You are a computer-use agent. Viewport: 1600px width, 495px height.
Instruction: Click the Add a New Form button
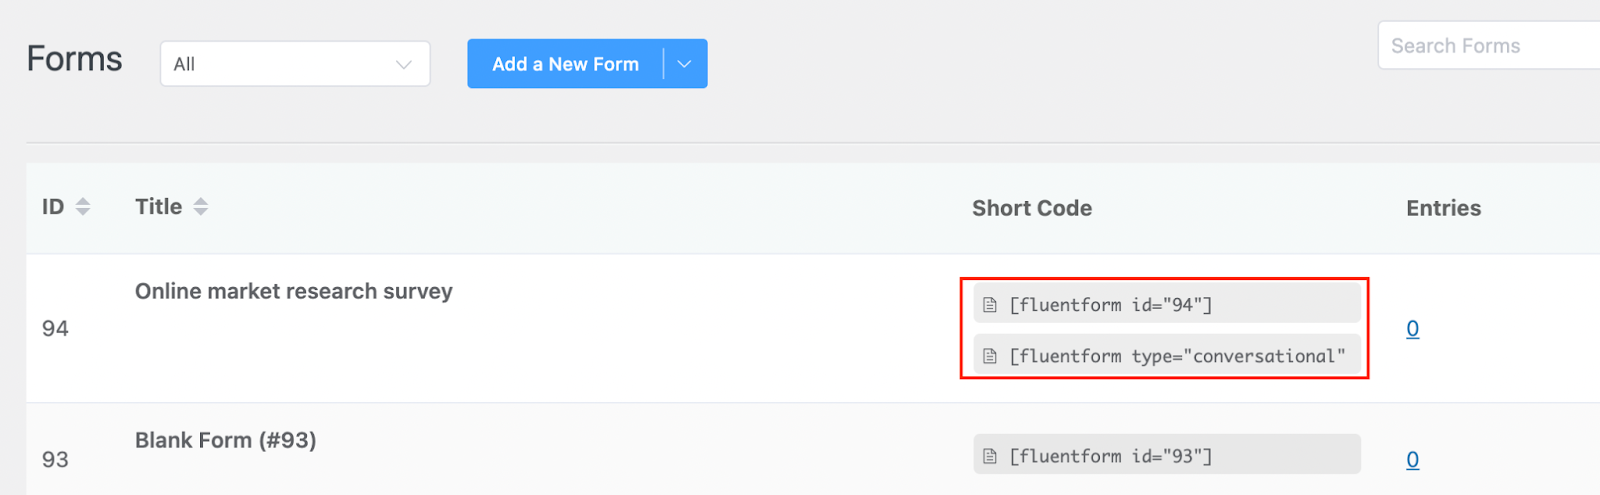[565, 64]
